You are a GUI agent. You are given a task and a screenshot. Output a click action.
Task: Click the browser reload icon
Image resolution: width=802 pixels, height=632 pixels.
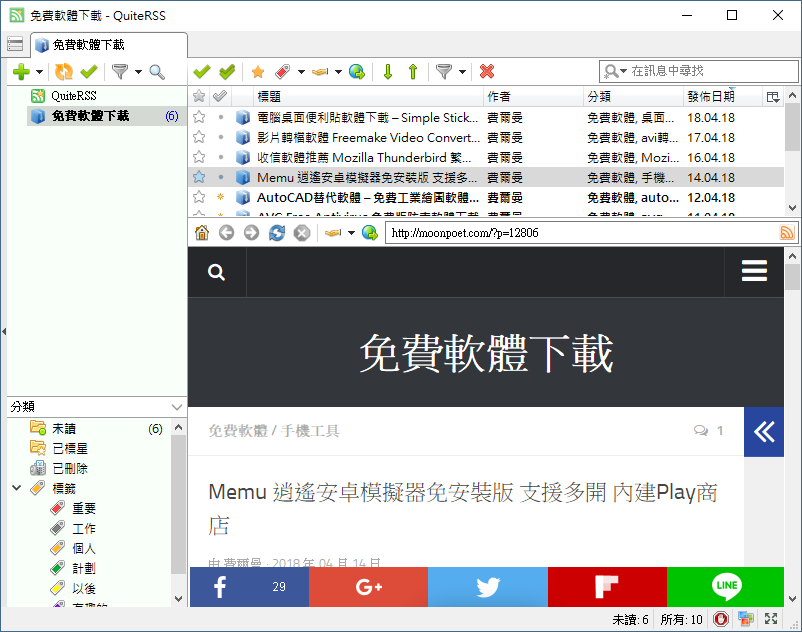coord(277,233)
